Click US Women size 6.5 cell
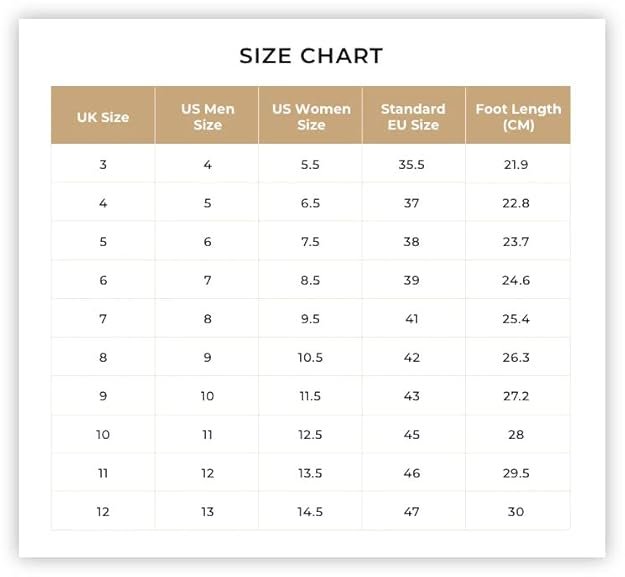This screenshot has width=625, height=577. 310,203
